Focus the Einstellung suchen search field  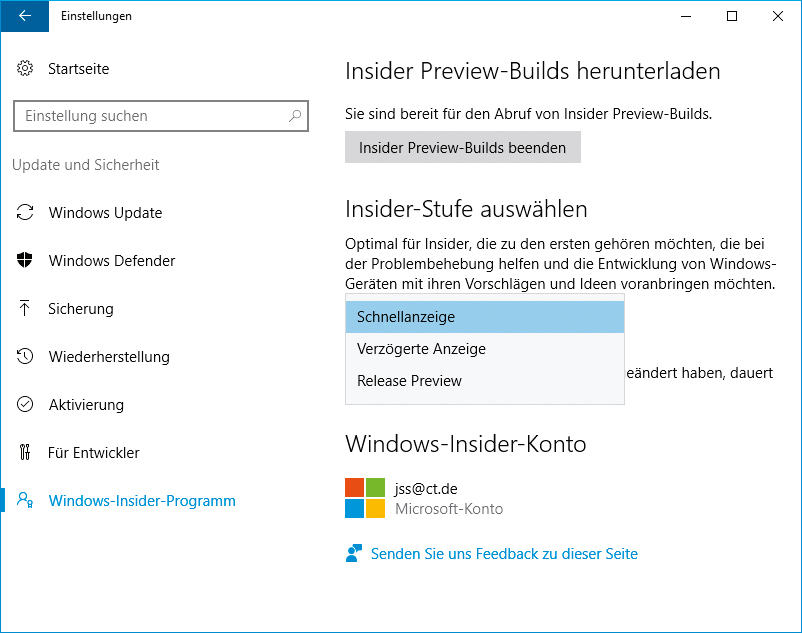tap(150, 116)
